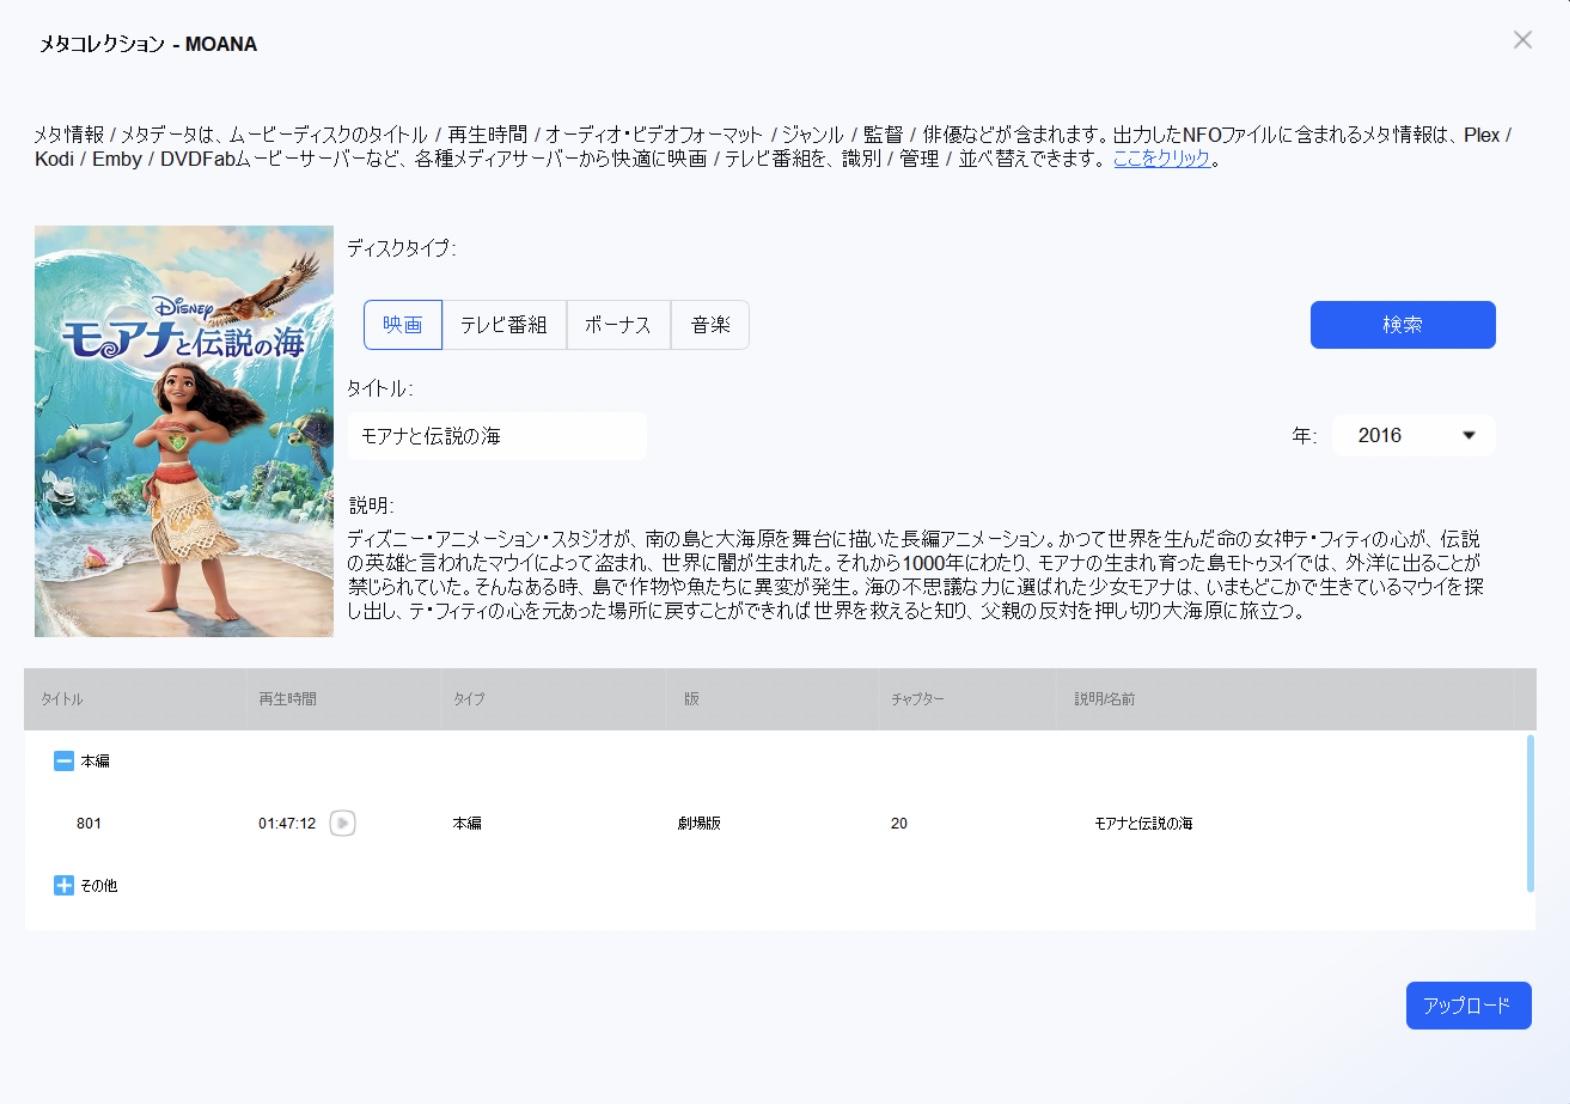
Task: Close the メタコレクション dialog
Action: tap(1522, 40)
